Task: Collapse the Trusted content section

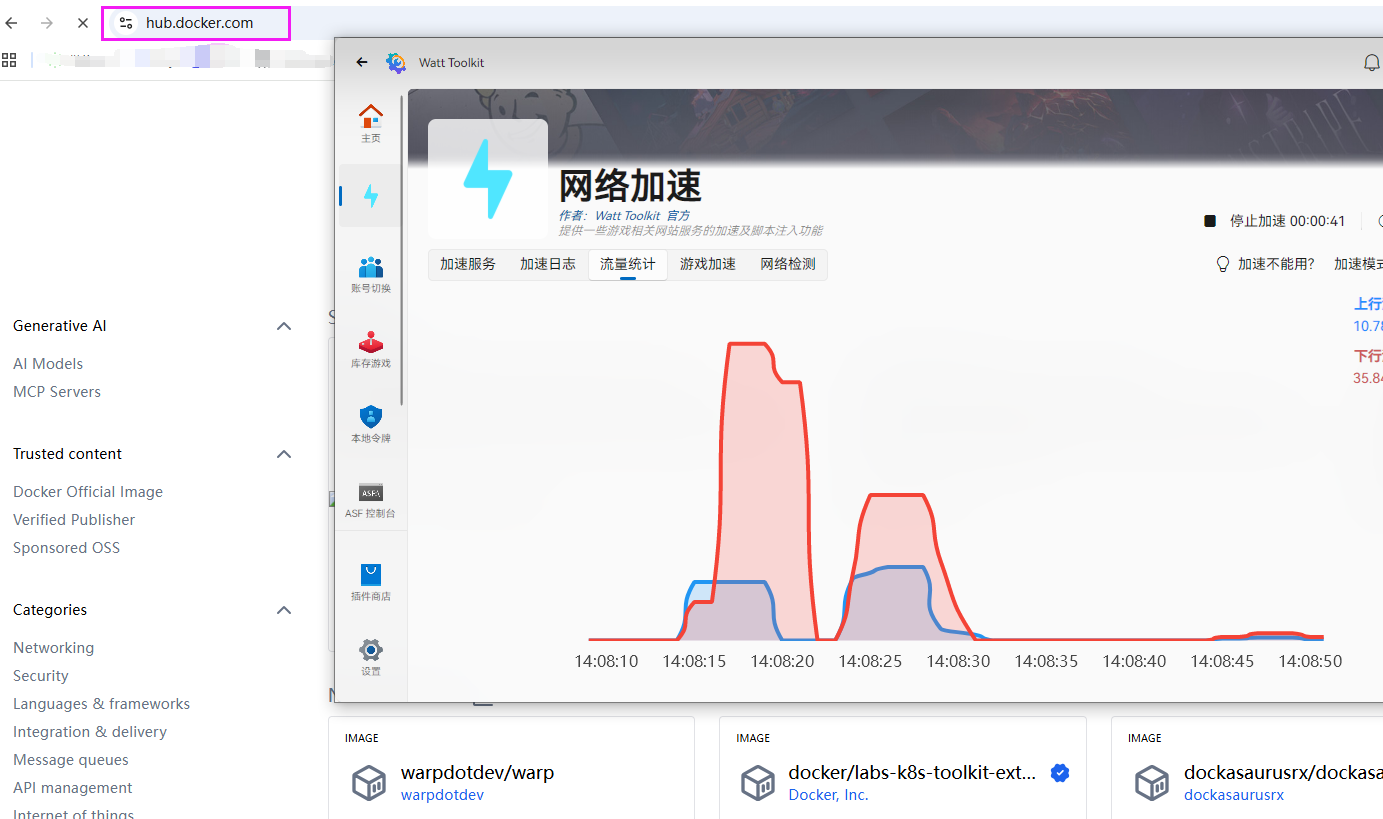Action: pos(284,454)
